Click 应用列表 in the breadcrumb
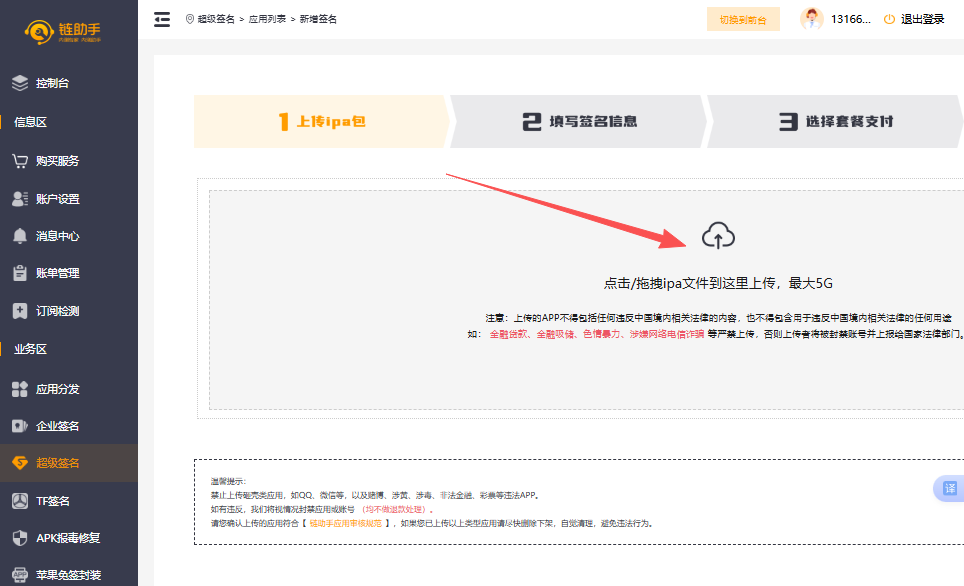 (x=267, y=19)
